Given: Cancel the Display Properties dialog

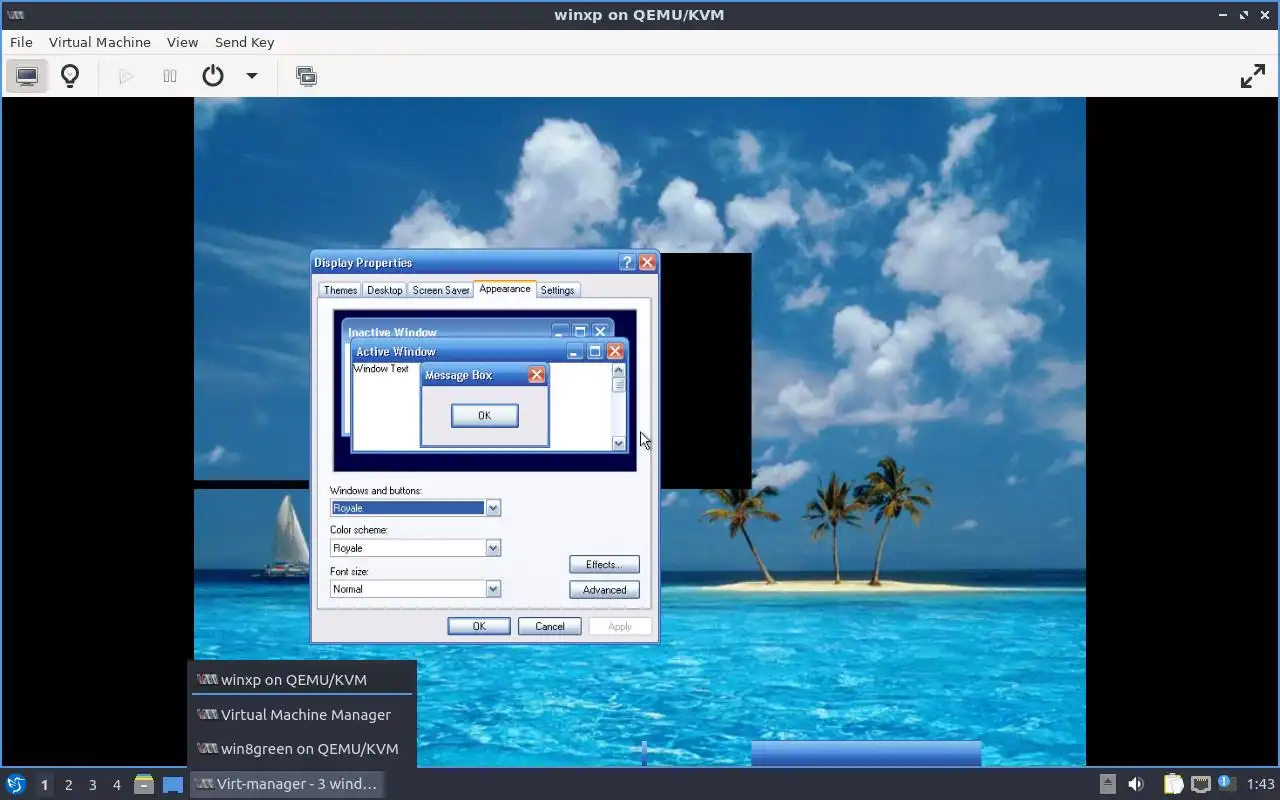Looking at the screenshot, I should click(549, 626).
